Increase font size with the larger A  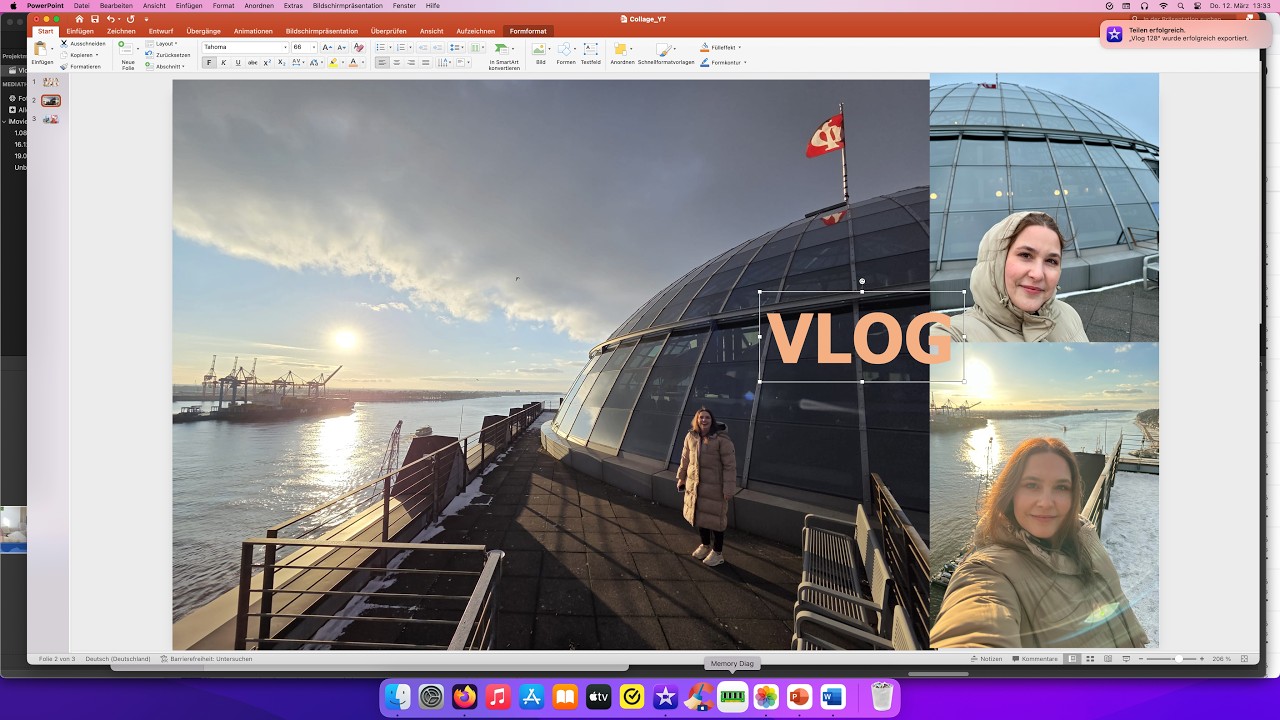pyautogui.click(x=327, y=47)
